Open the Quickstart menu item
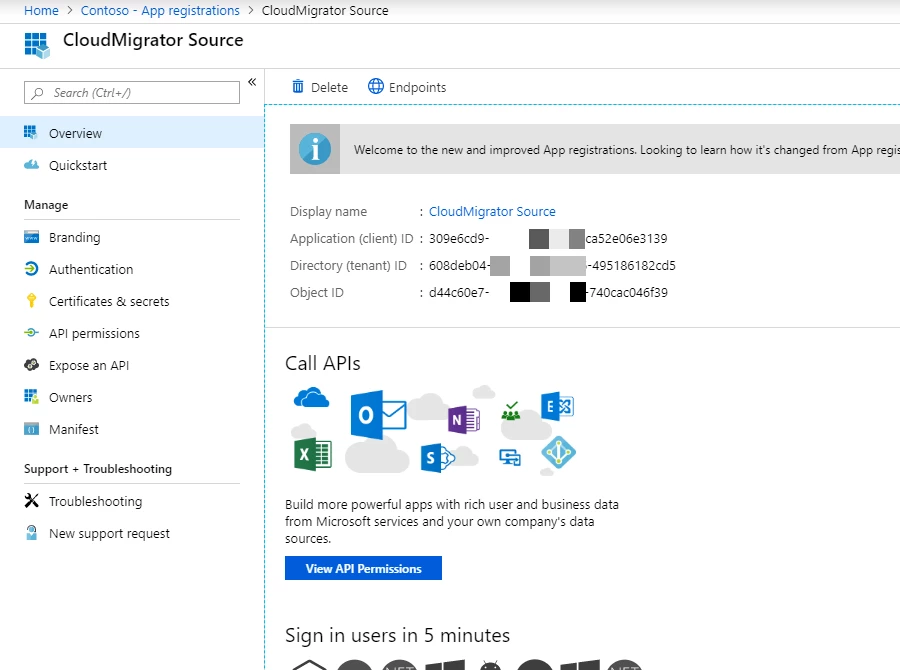 (x=132, y=165)
